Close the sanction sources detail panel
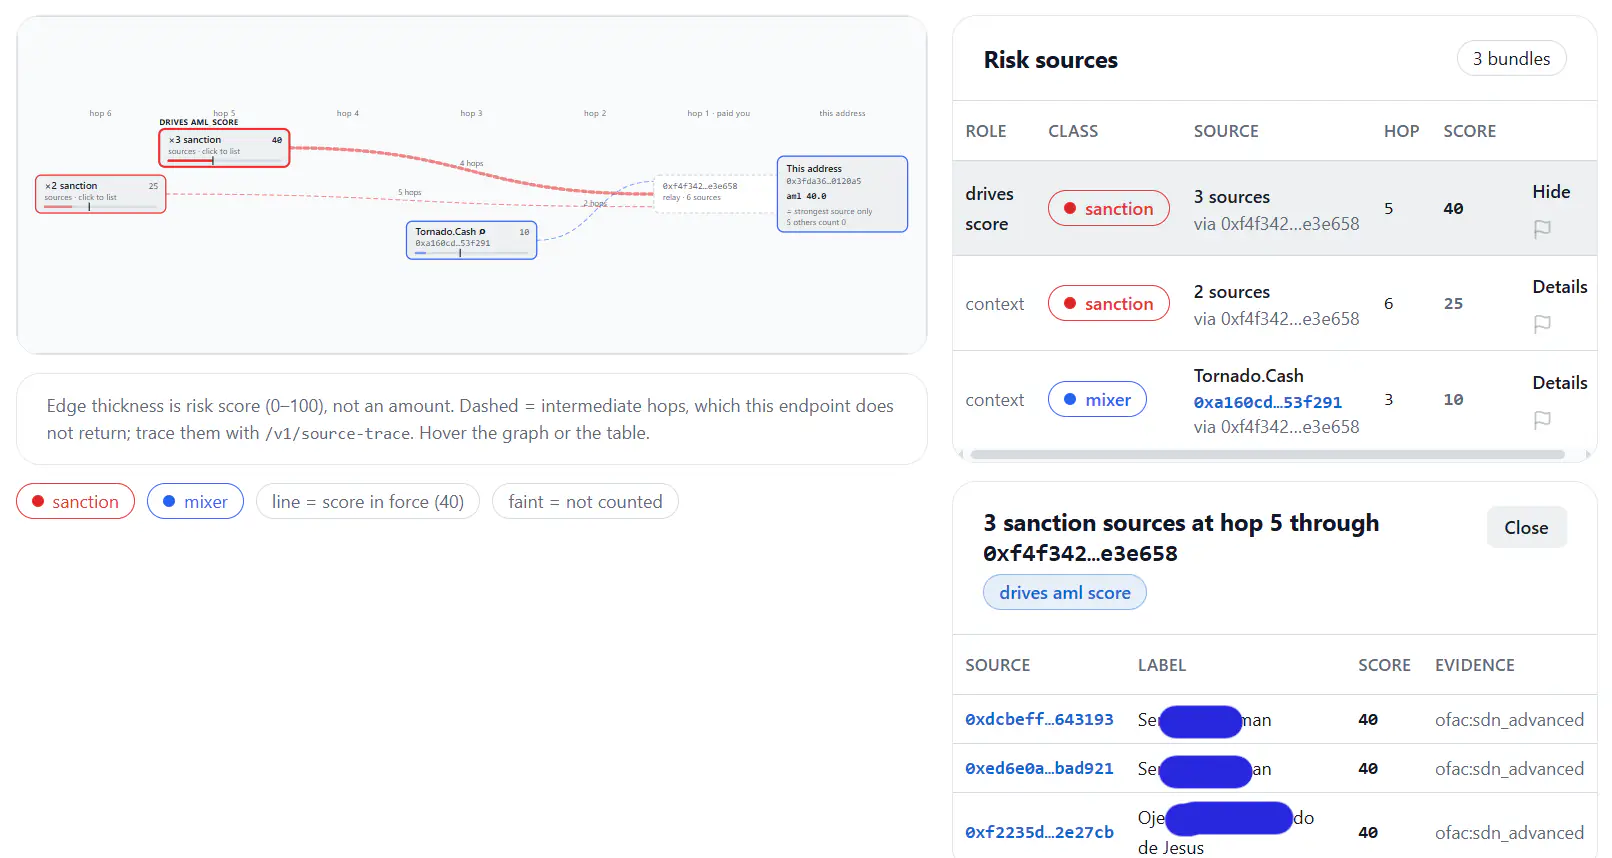 [1526, 527]
